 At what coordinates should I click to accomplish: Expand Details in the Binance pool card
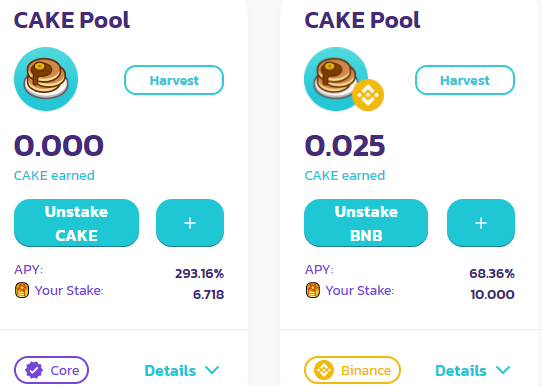[x=473, y=370]
